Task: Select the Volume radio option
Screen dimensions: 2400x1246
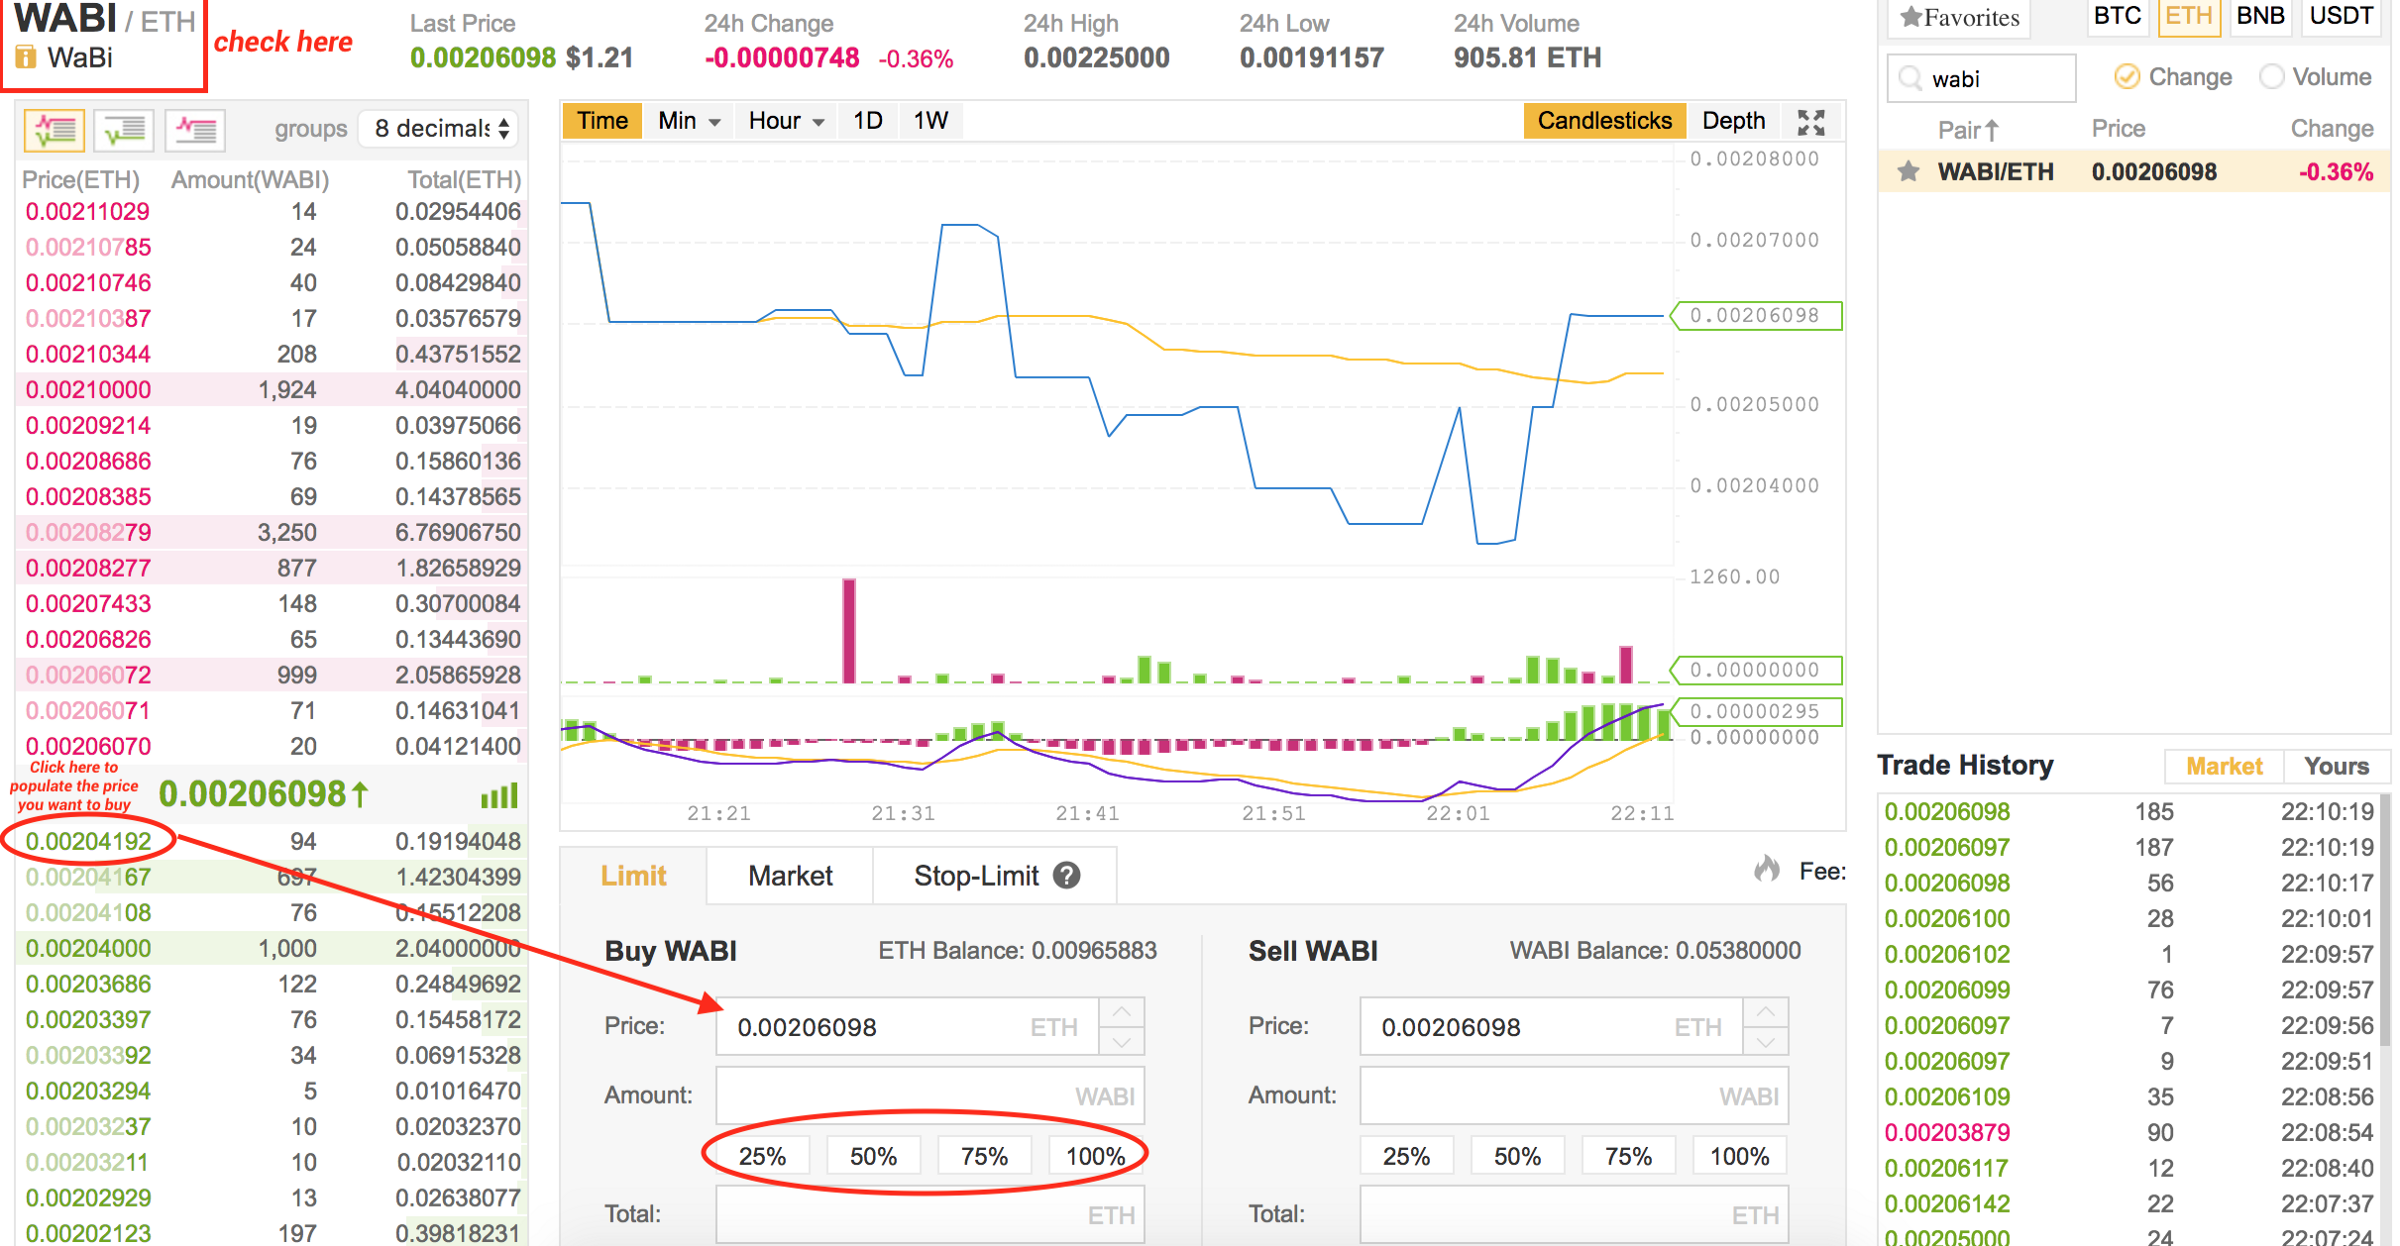Action: pos(2271,77)
